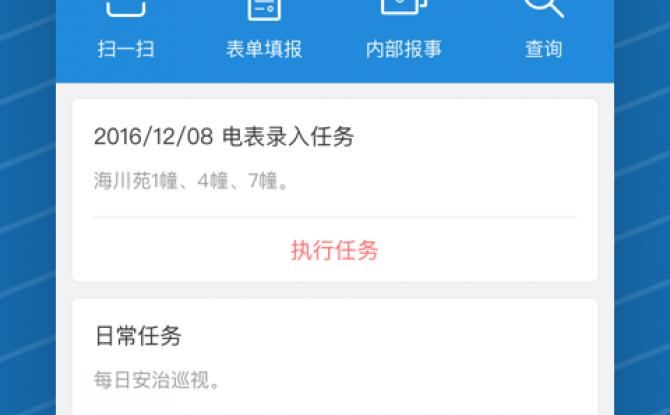Go to 内部报事 via its label

[403, 49]
